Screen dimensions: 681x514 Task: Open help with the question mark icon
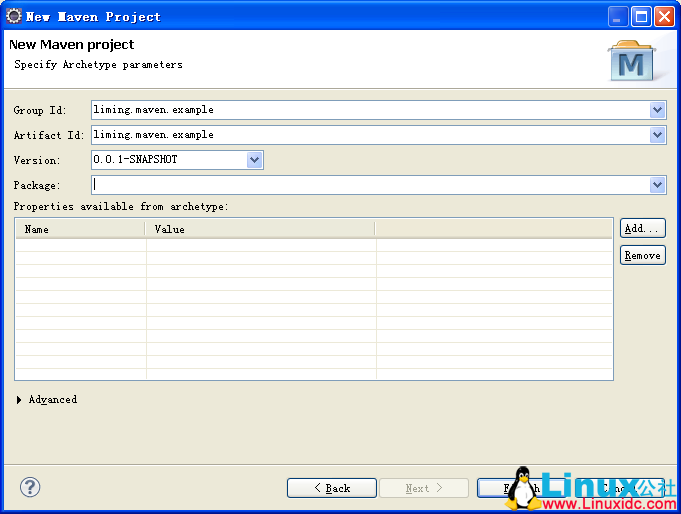tap(30, 487)
